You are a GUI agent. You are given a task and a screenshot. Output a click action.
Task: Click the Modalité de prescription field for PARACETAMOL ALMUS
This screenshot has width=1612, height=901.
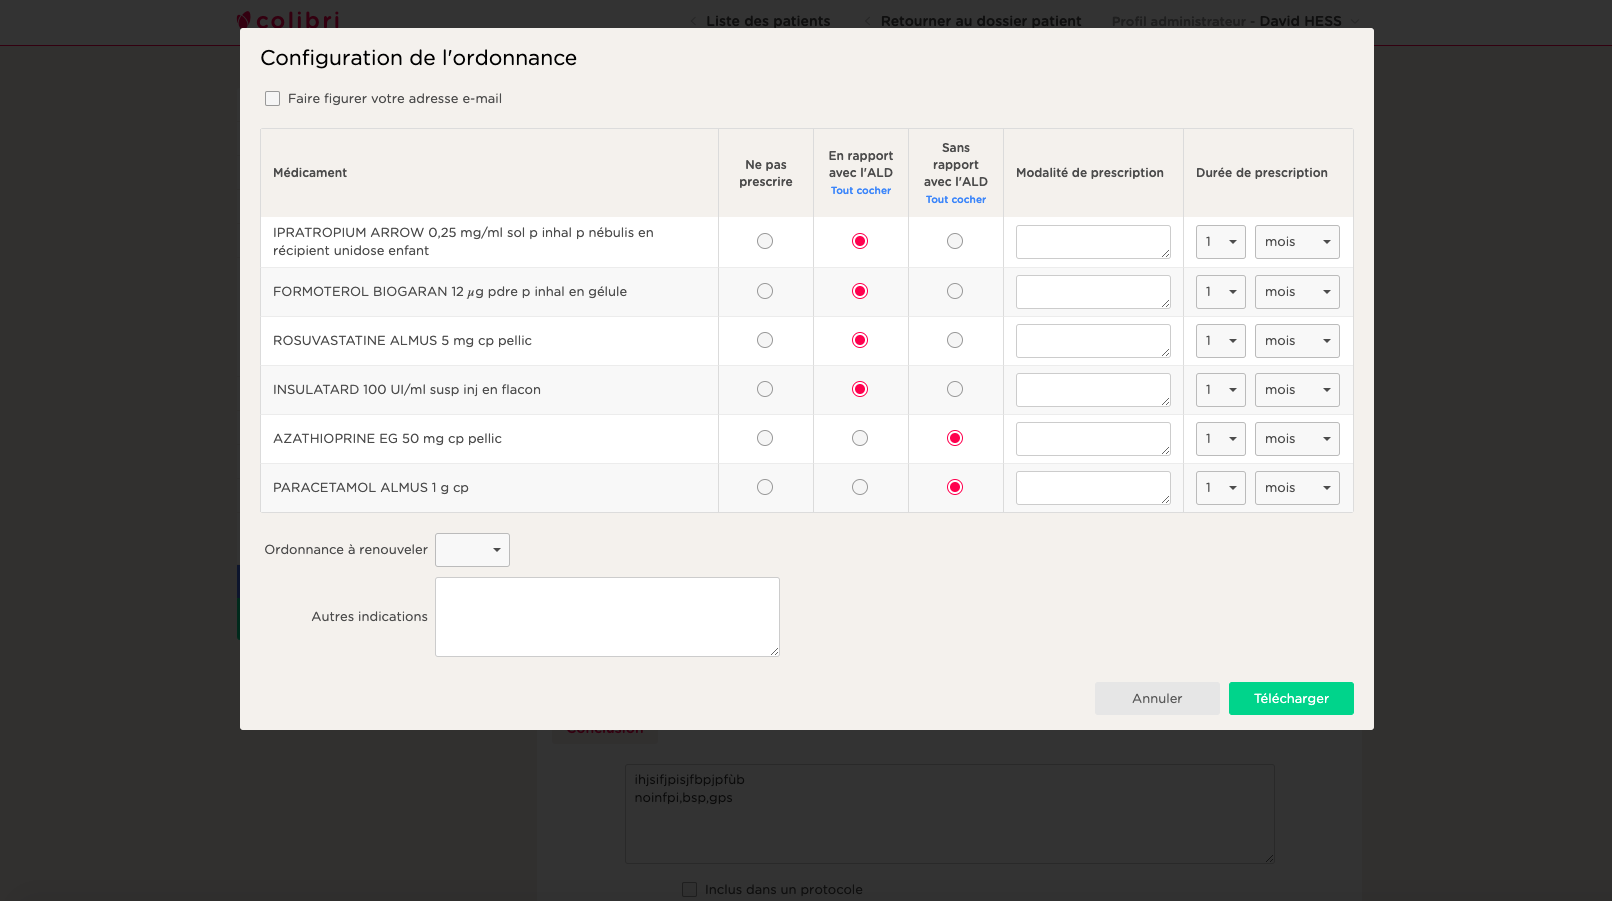click(1093, 487)
